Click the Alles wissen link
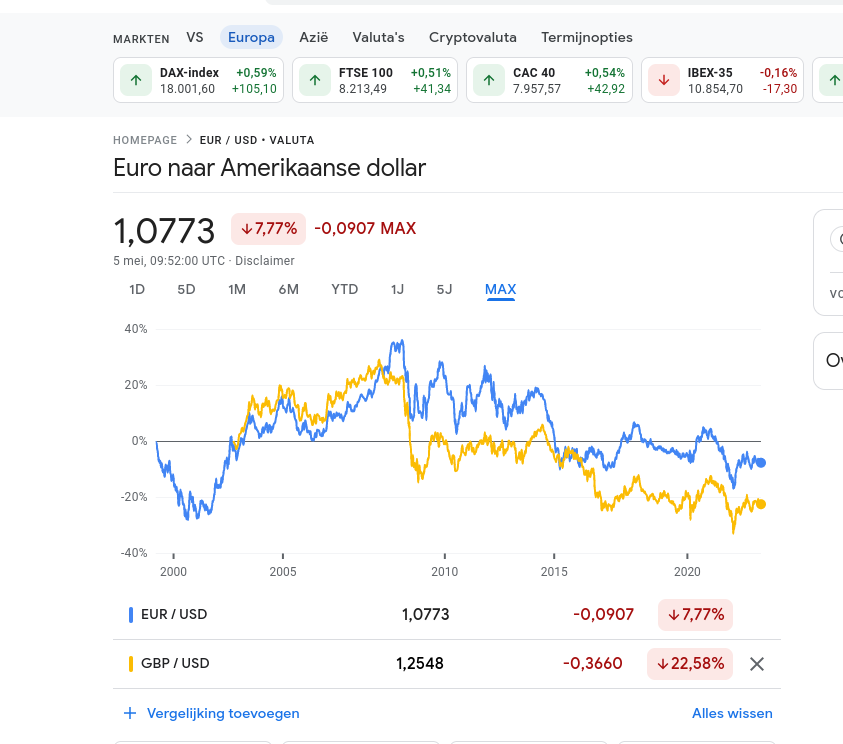 732,713
